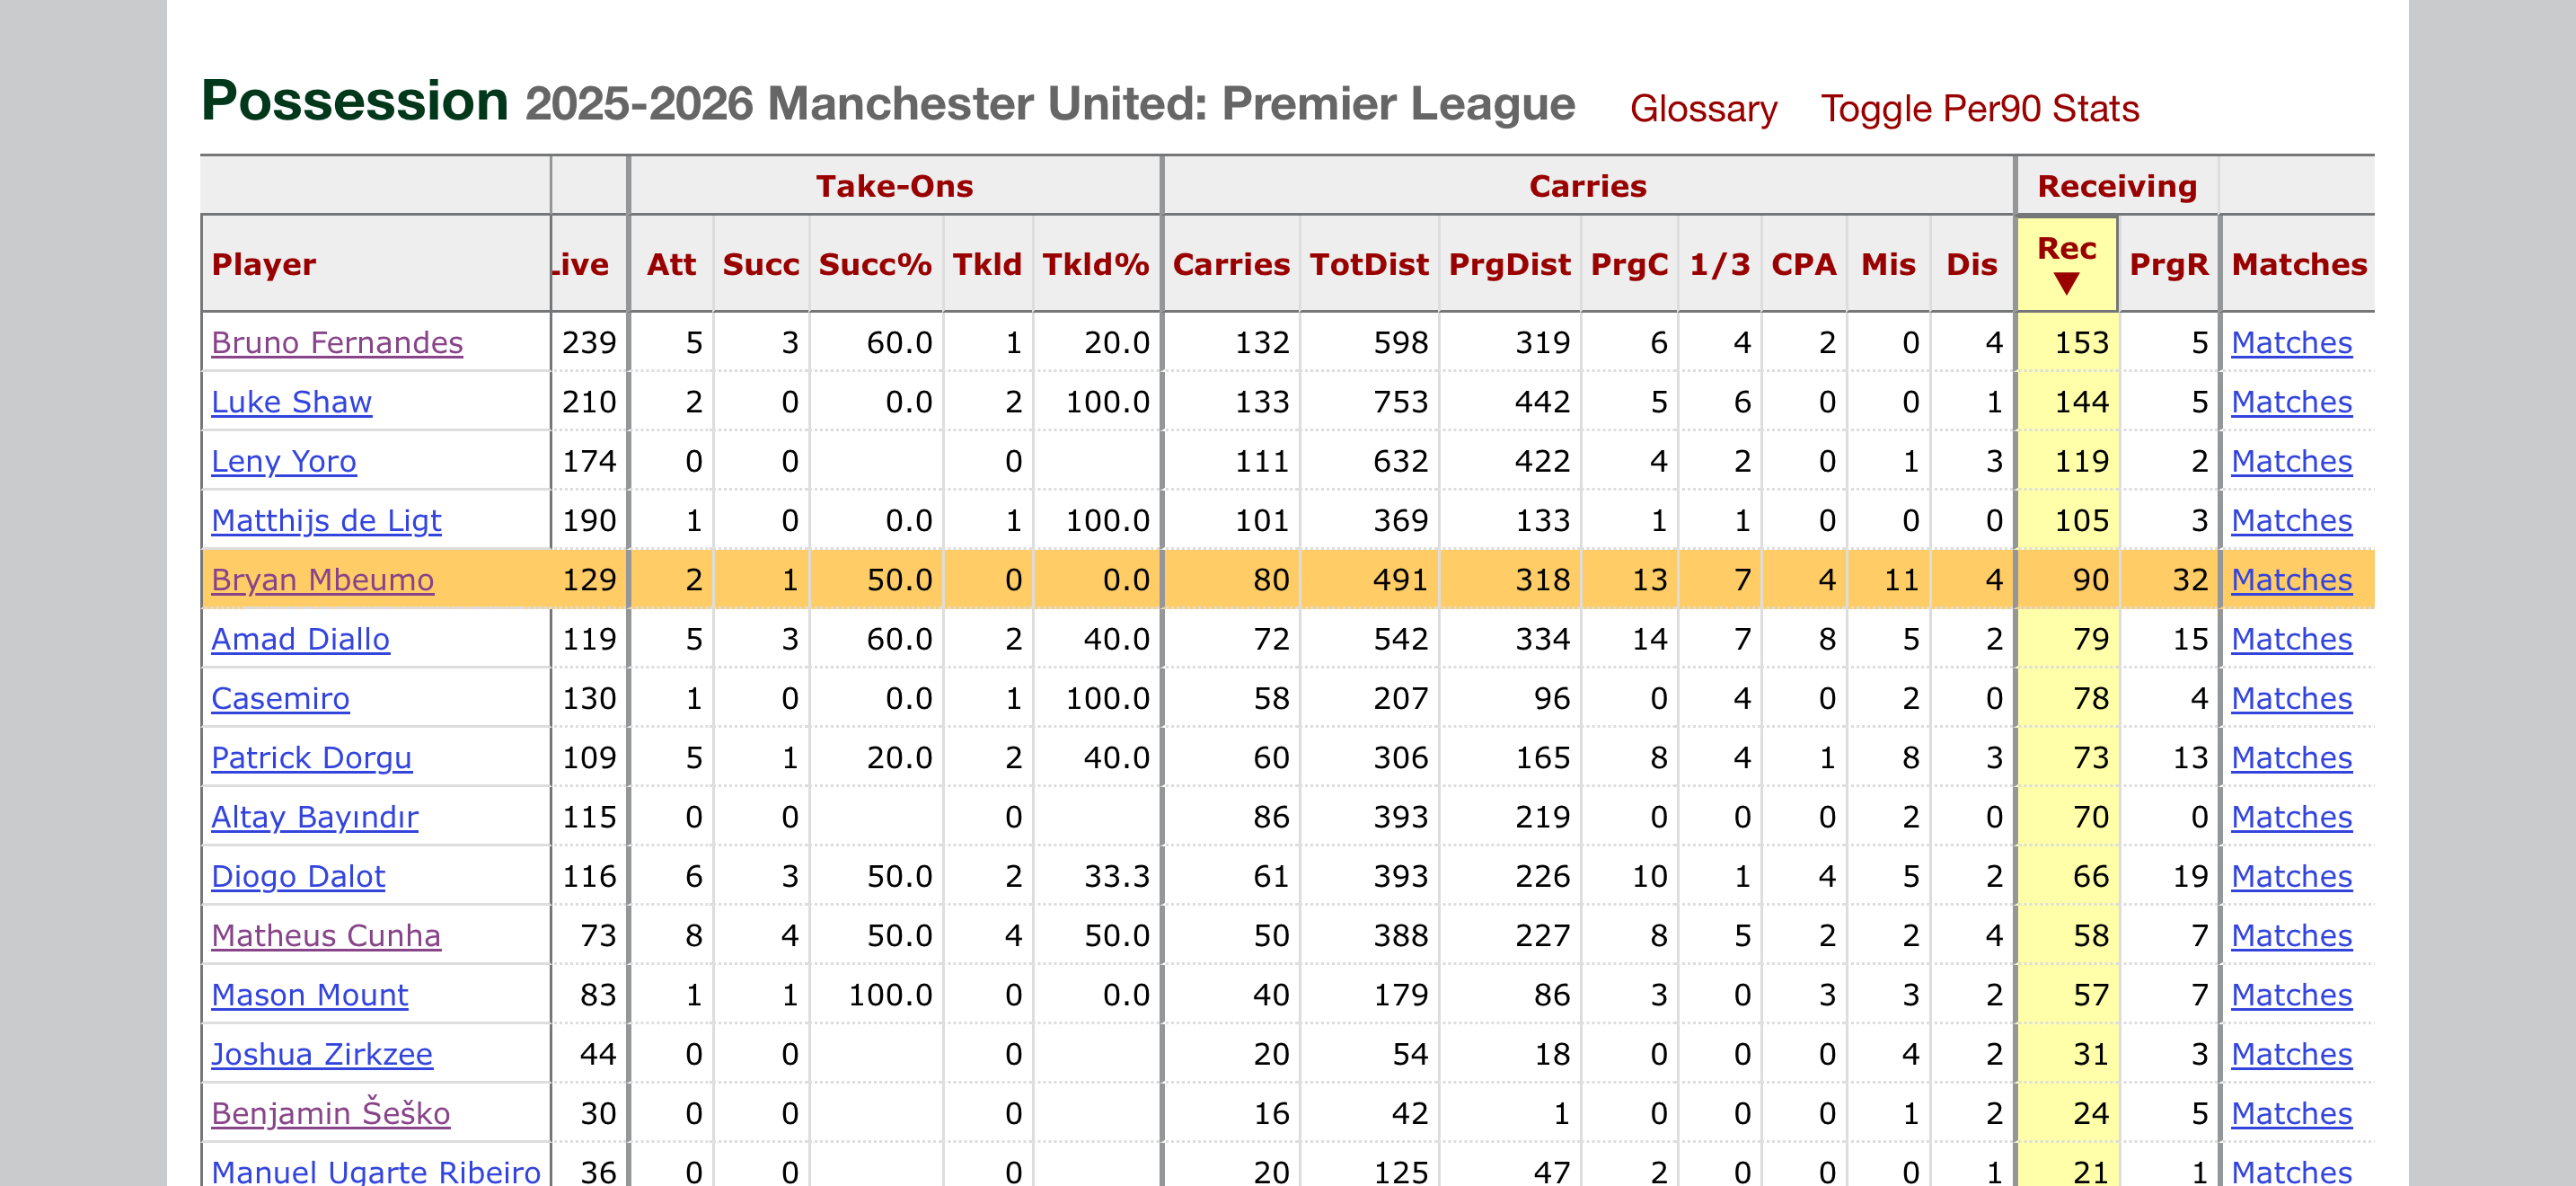This screenshot has width=2576, height=1186.
Task: Sort by TotDist column header
Action: coord(1369,264)
